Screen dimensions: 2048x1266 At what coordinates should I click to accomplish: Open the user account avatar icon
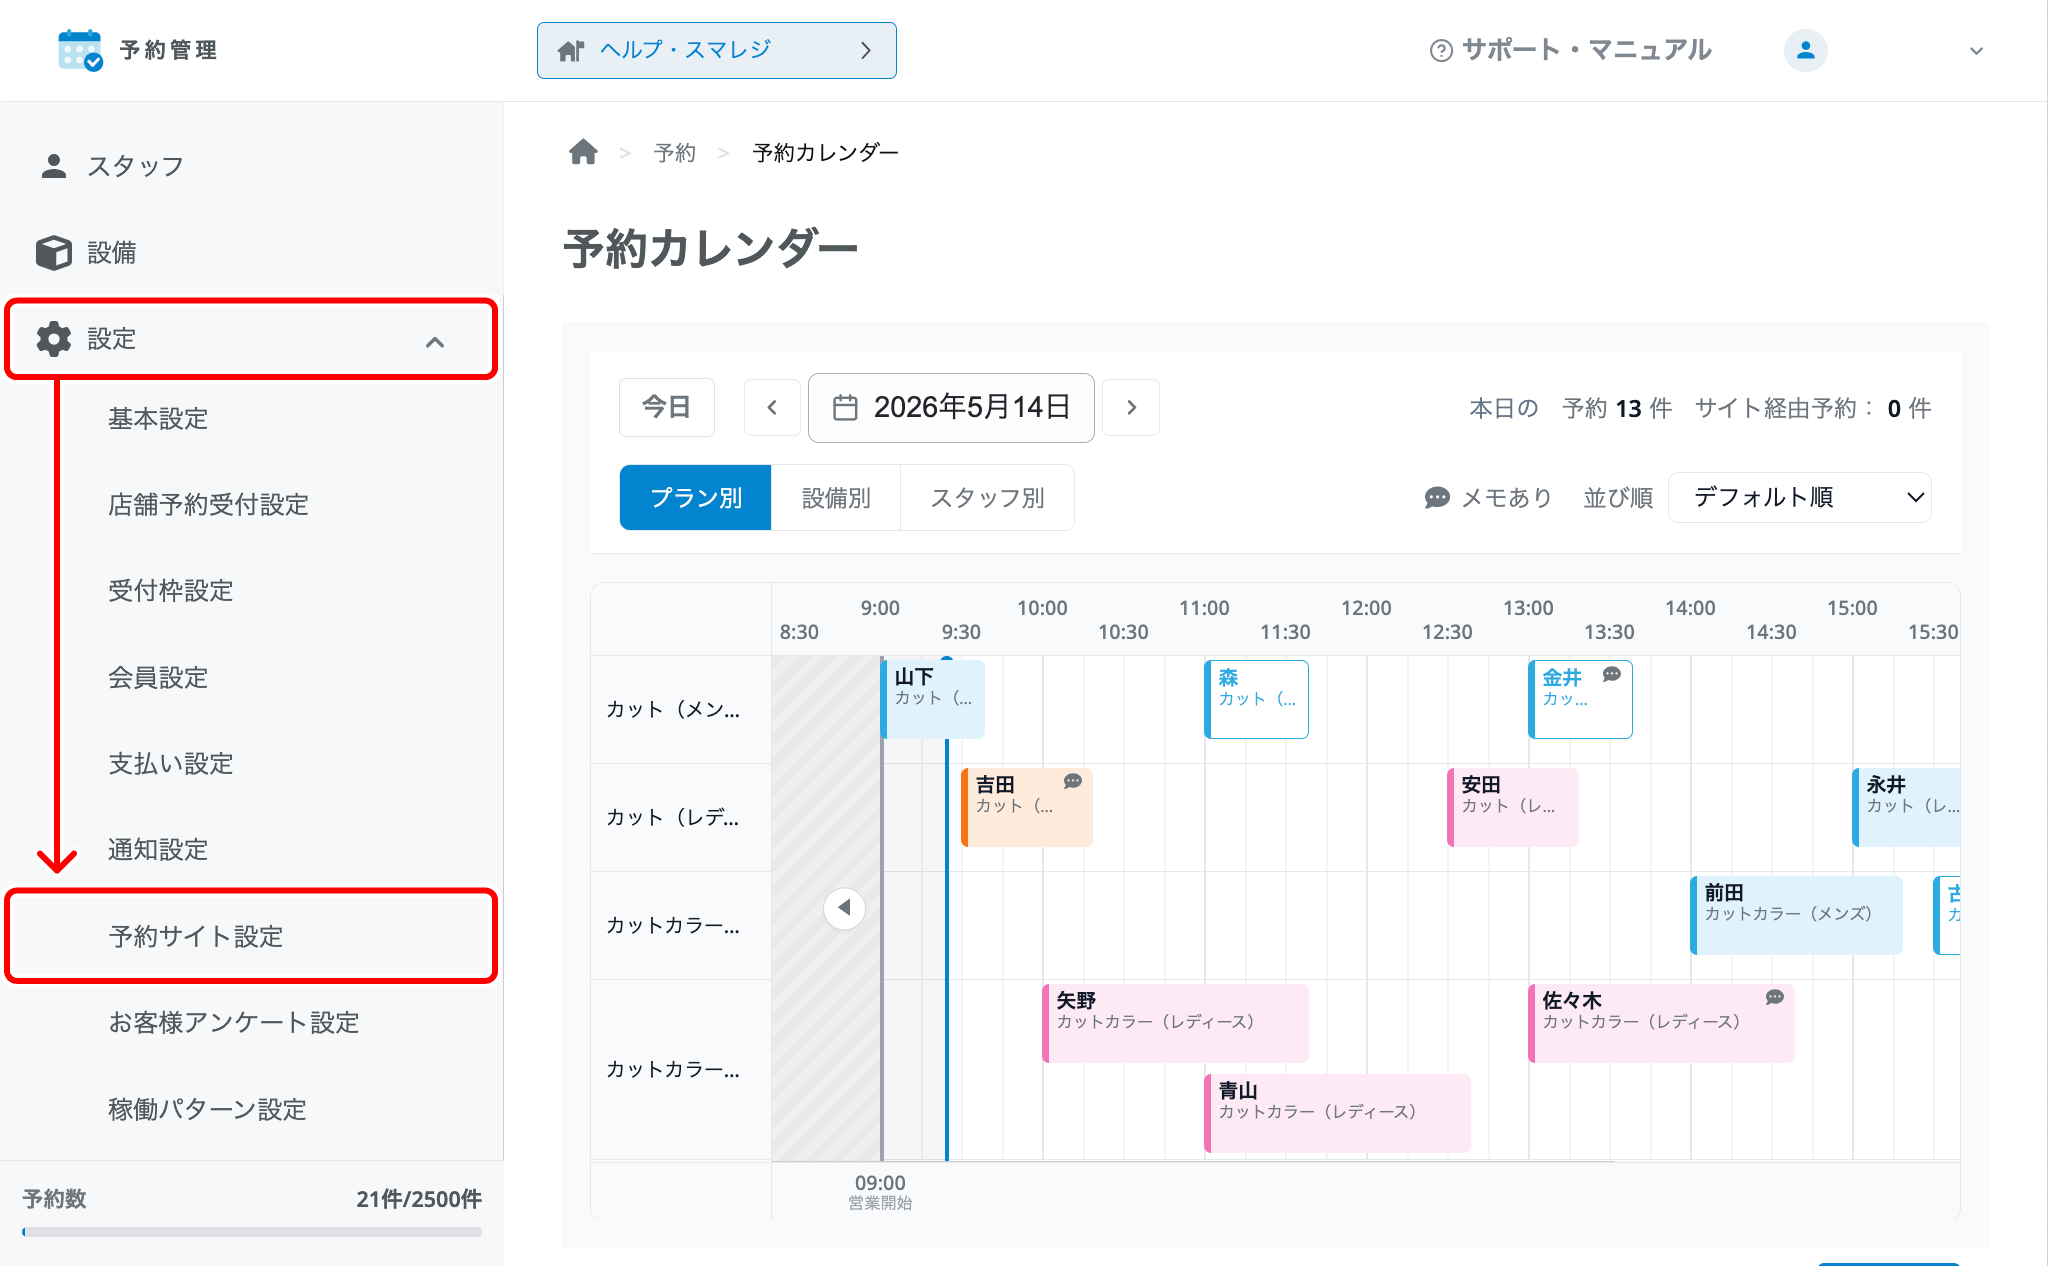(x=1805, y=50)
